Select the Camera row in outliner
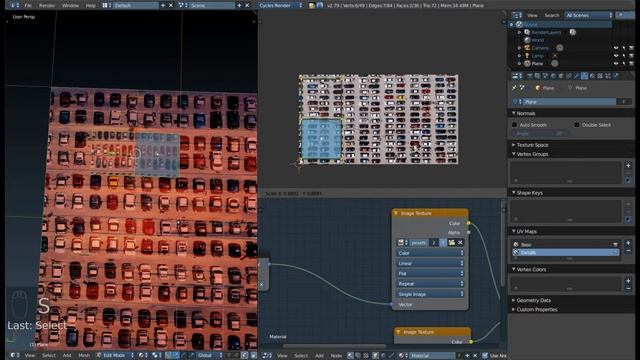 point(540,48)
